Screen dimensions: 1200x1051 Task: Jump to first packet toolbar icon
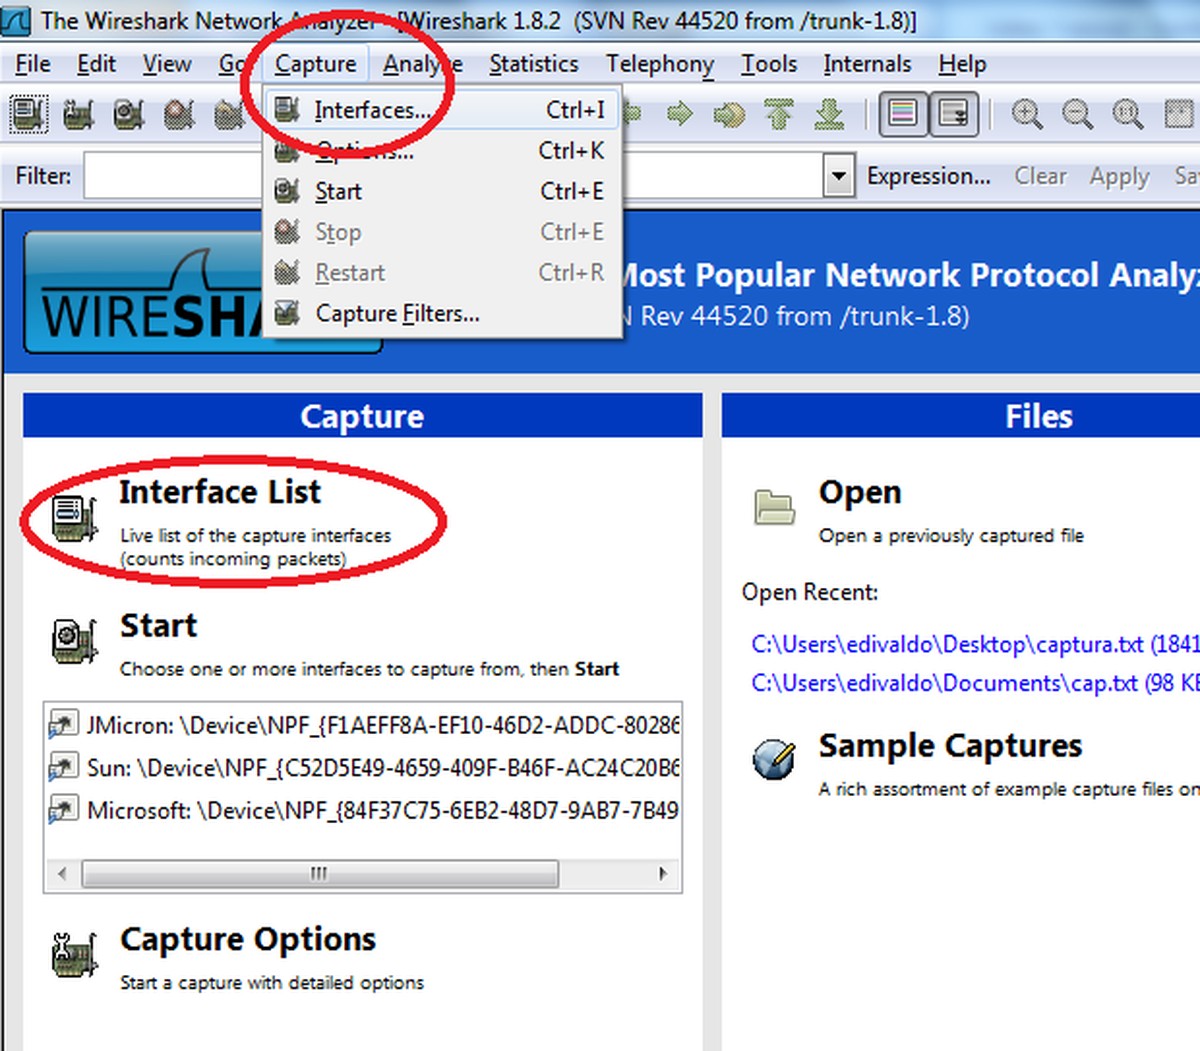(779, 113)
